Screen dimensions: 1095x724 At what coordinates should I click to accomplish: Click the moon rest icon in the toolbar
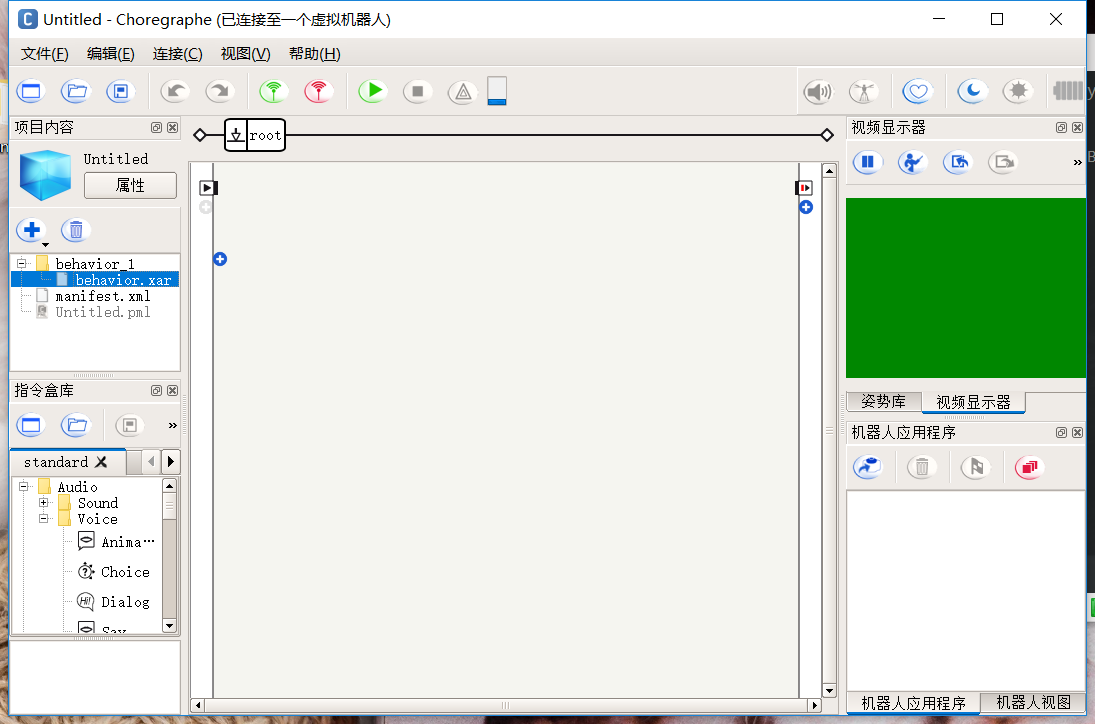(x=970, y=91)
